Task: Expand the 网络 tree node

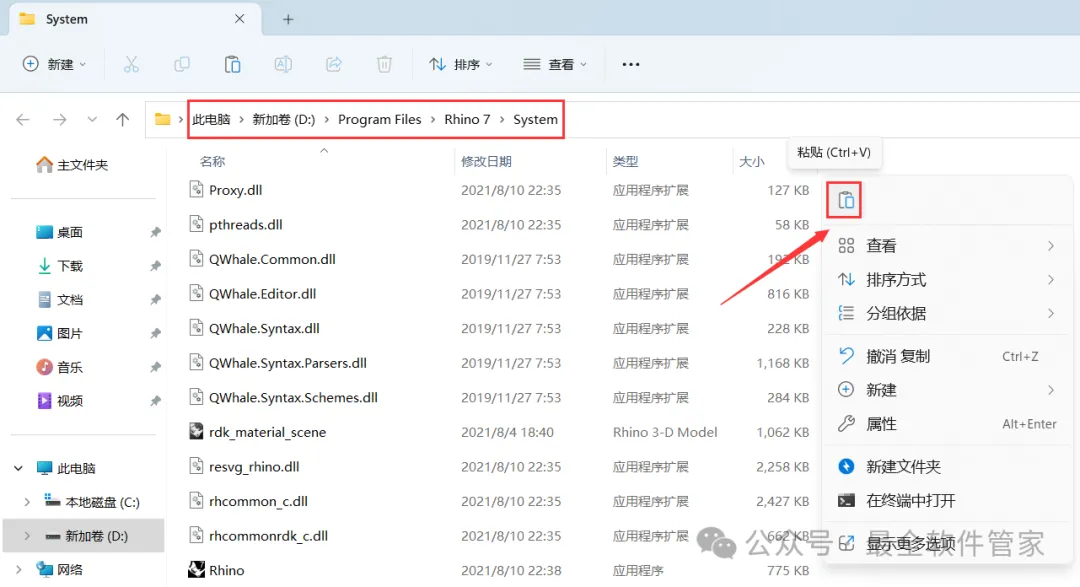Action: (18, 570)
